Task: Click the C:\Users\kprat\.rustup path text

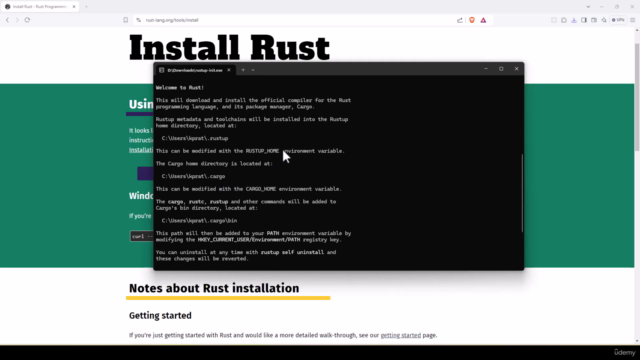Action: [x=195, y=138]
